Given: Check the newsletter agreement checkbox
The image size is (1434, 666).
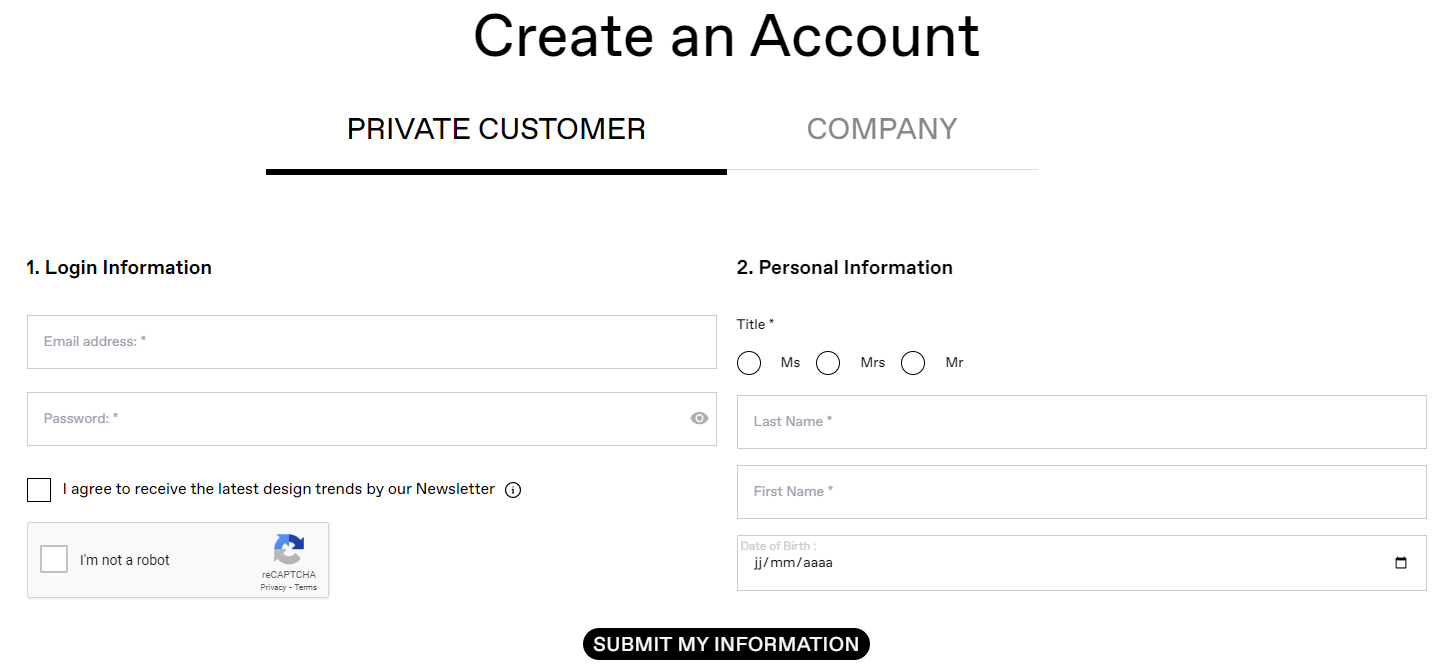Looking at the screenshot, I should tap(39, 490).
